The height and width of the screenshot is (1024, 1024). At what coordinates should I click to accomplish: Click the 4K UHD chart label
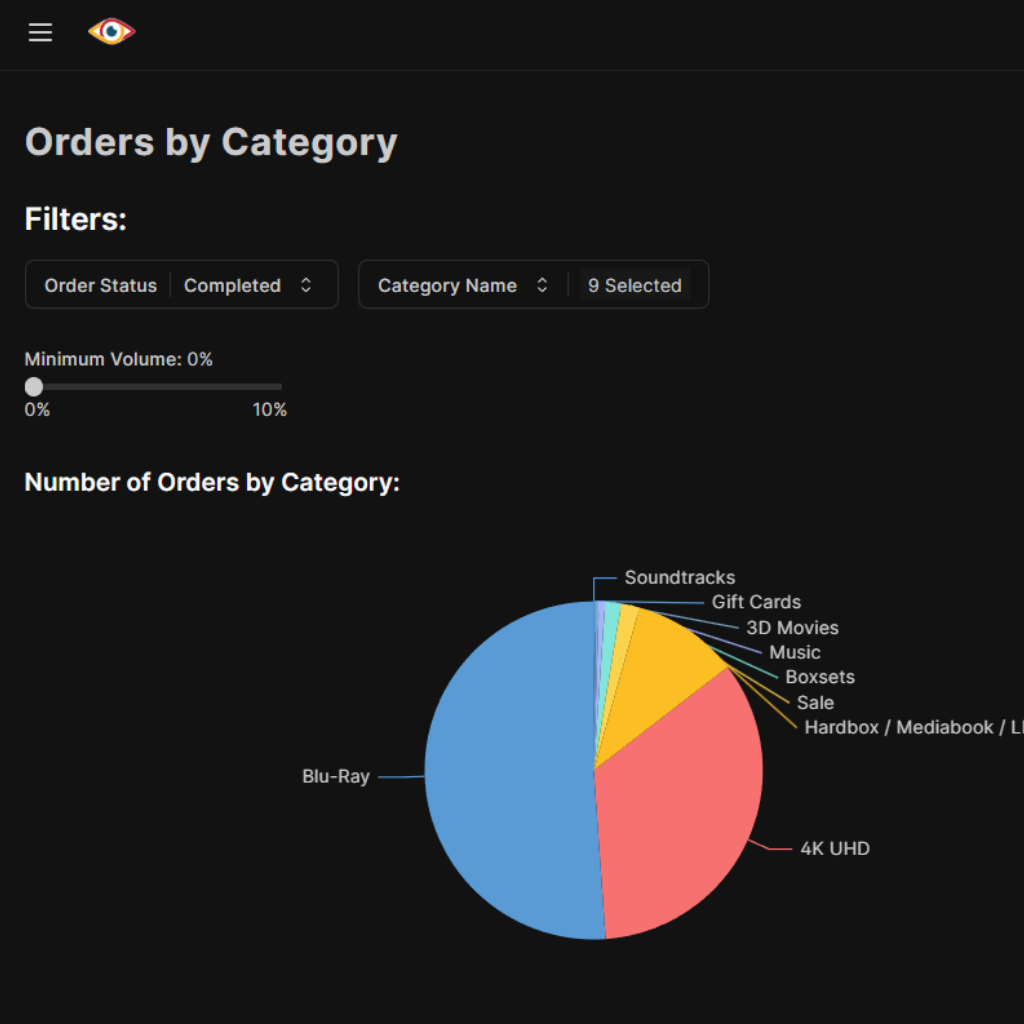[x=835, y=848]
